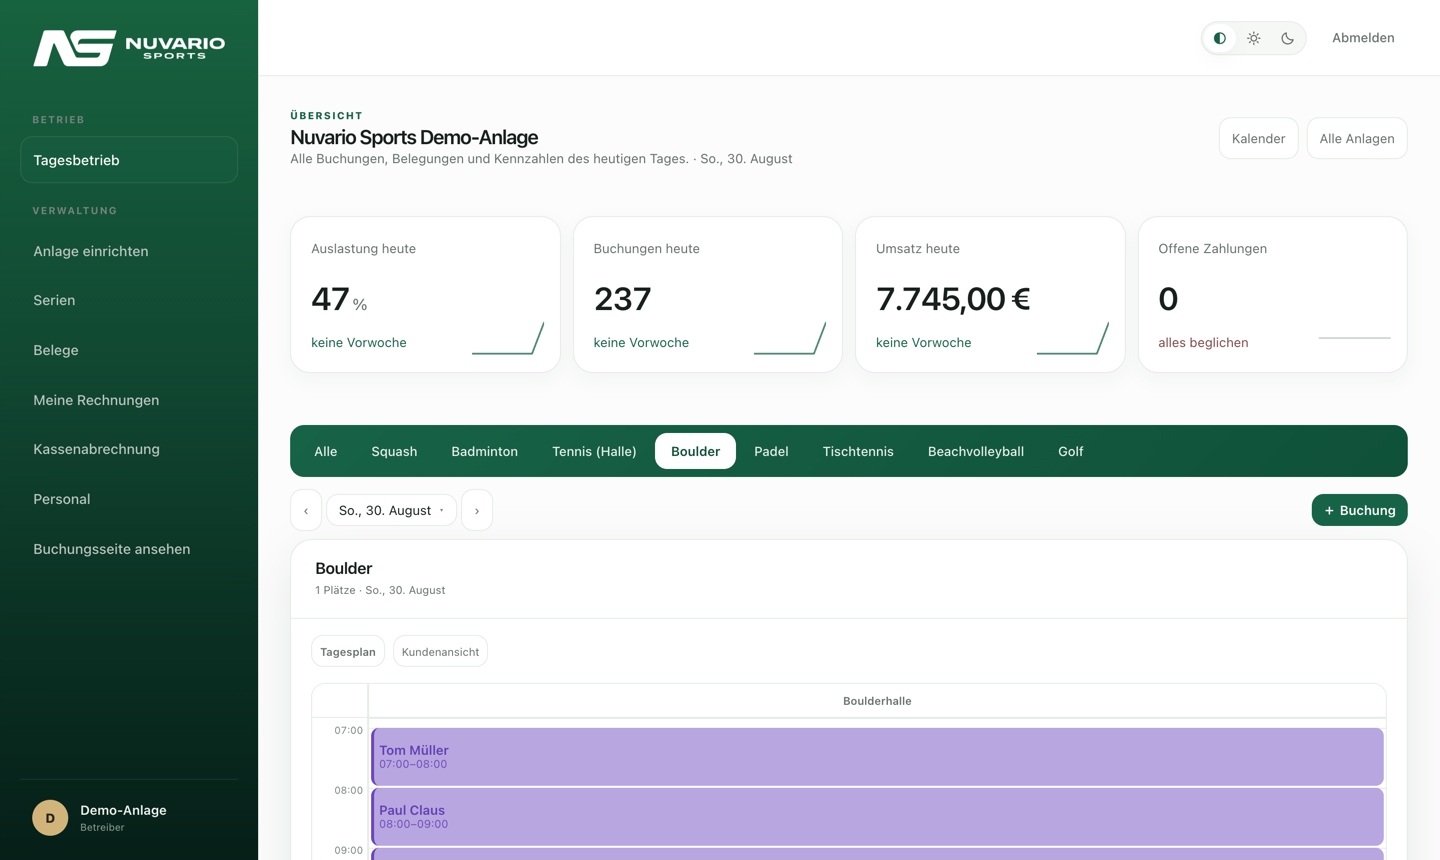Click the Buchungen heute trend sparkline
The width and height of the screenshot is (1440, 860).
(x=790, y=338)
